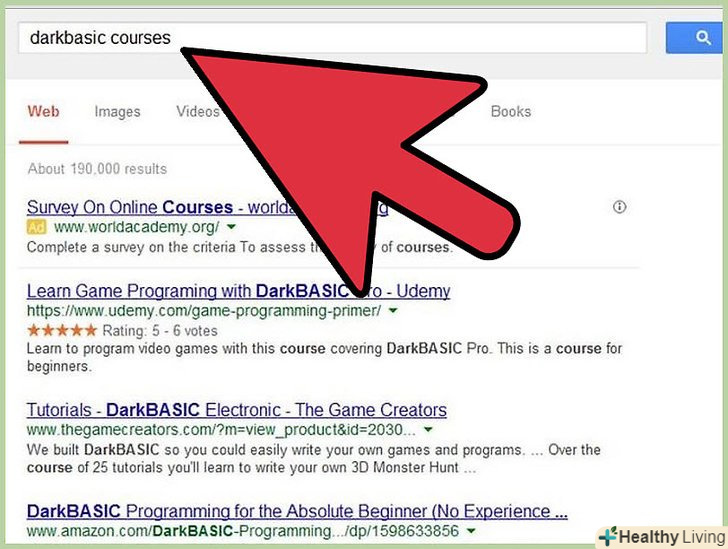
Task: Switch to the Web tab
Action: tap(44, 112)
